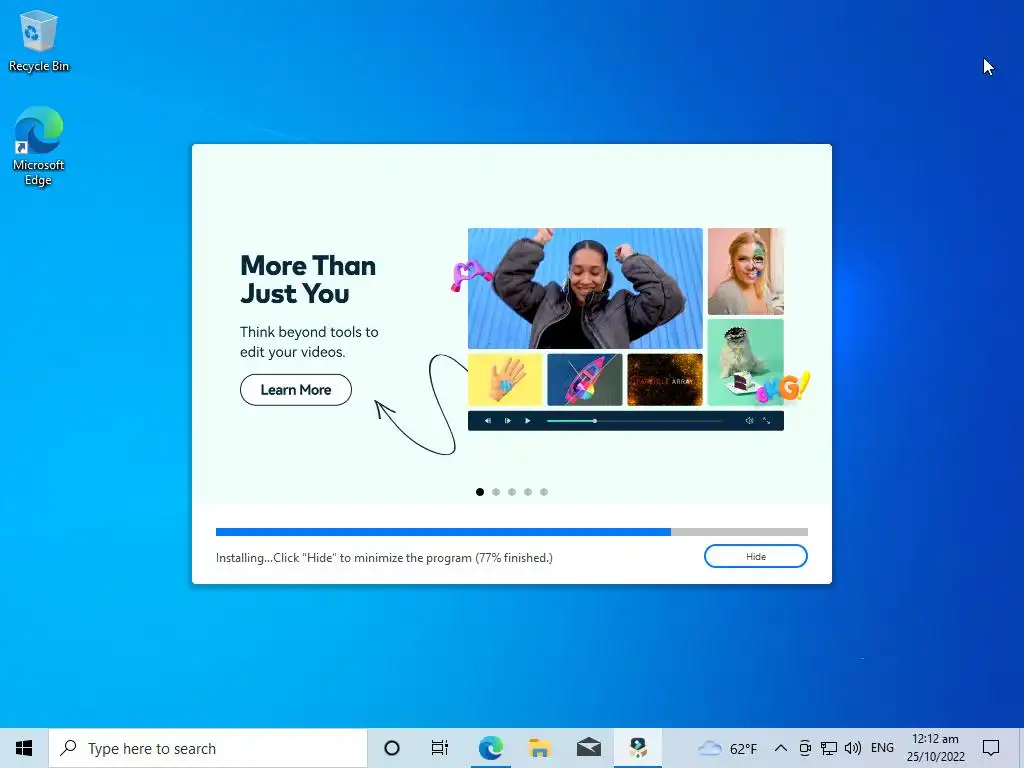This screenshot has height=768, width=1024.
Task: Click the installation progress bar
Action: tap(511, 532)
